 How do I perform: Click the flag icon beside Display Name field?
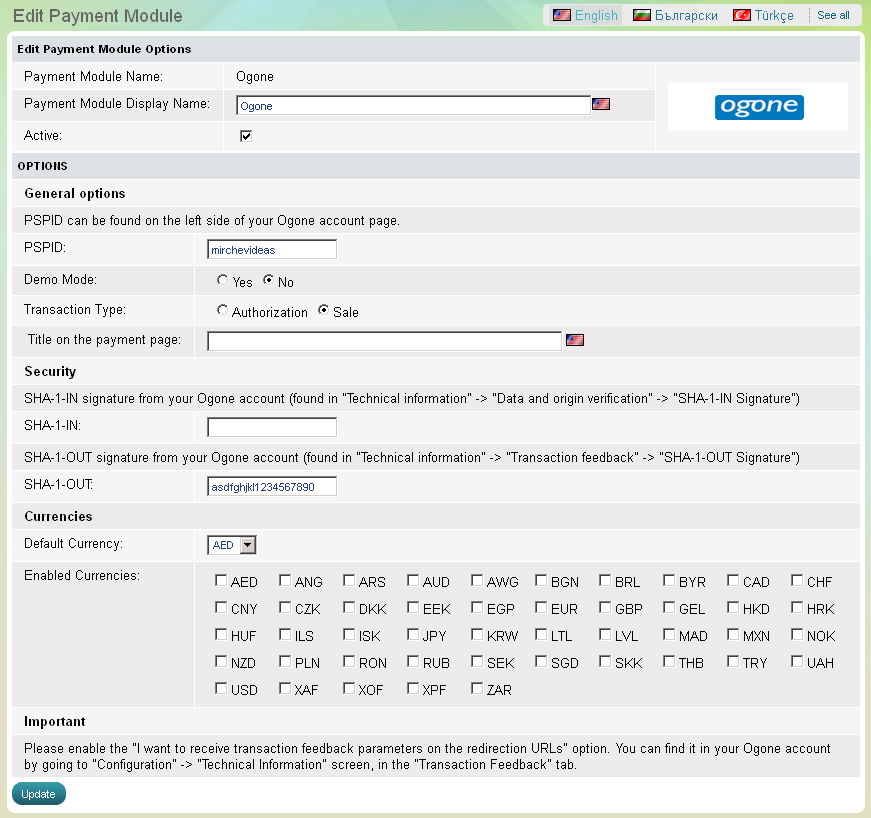click(600, 104)
